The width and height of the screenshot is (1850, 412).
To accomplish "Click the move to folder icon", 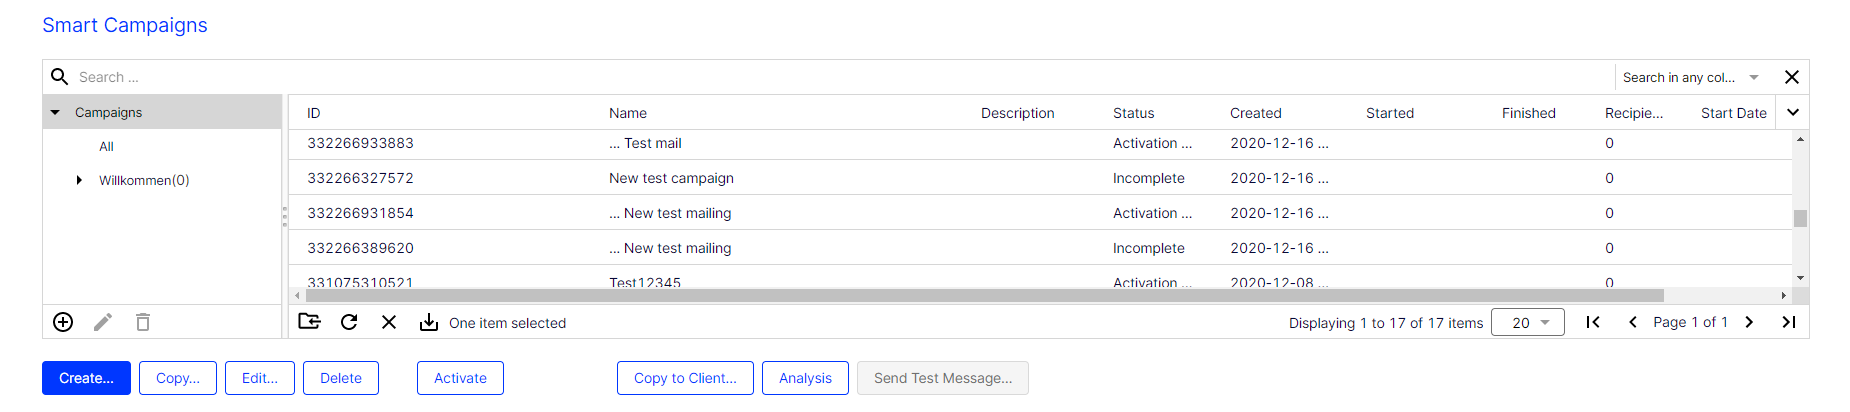I will [x=310, y=322].
